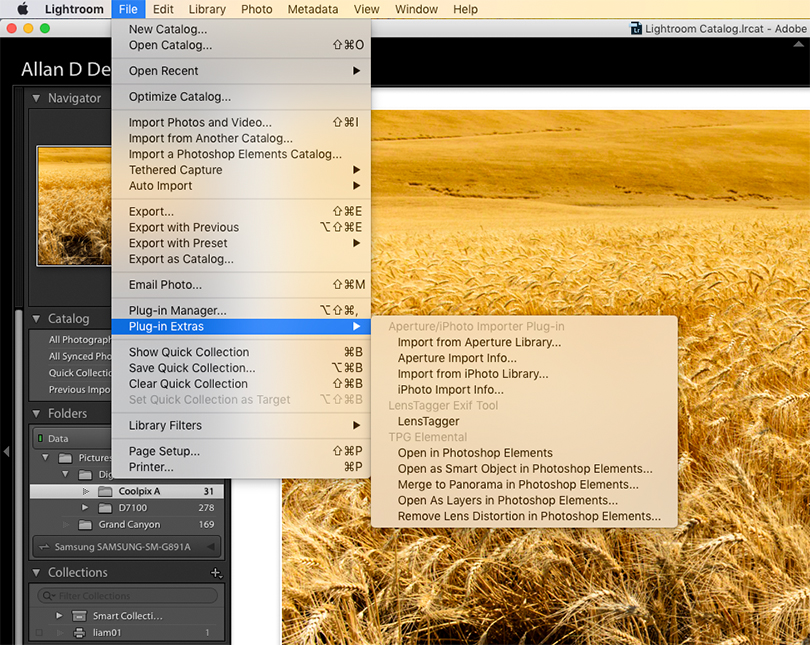Expand the D7100 folder arrow

click(85, 508)
